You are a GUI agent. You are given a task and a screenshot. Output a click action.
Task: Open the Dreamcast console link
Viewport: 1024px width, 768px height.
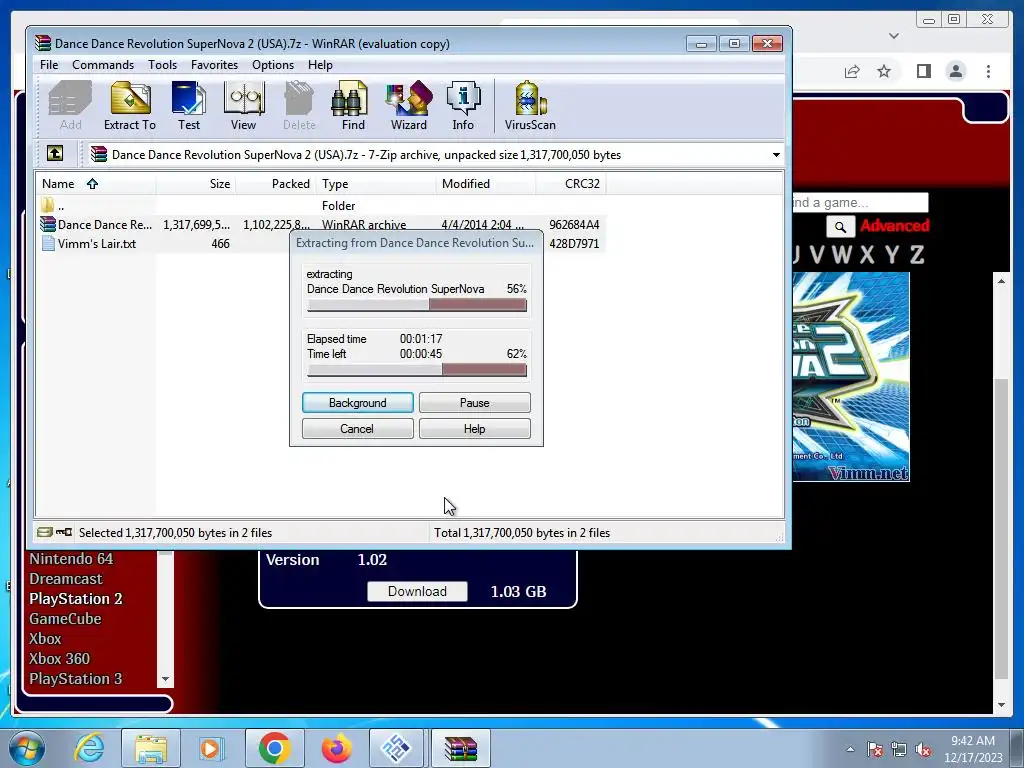pos(66,579)
